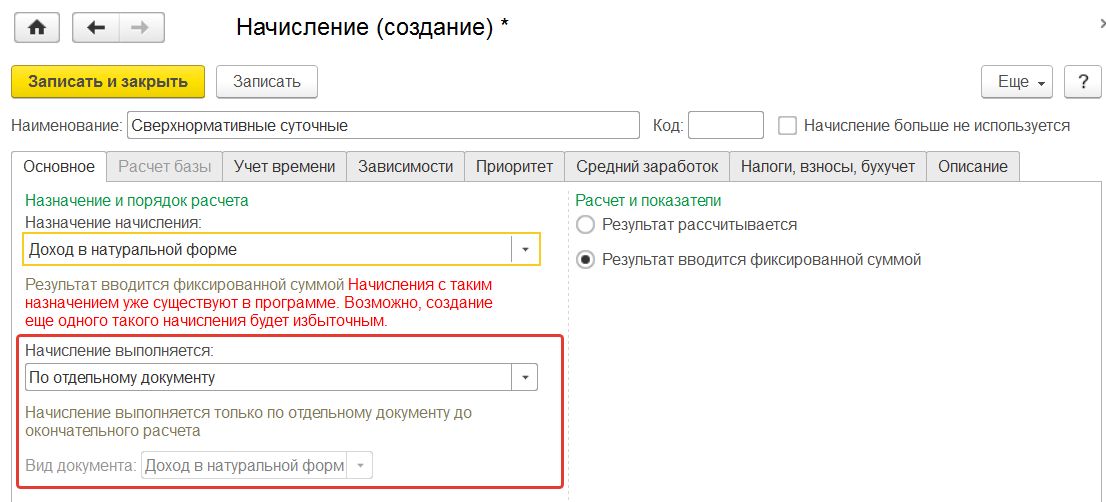Click the Home icon button

click(37, 28)
